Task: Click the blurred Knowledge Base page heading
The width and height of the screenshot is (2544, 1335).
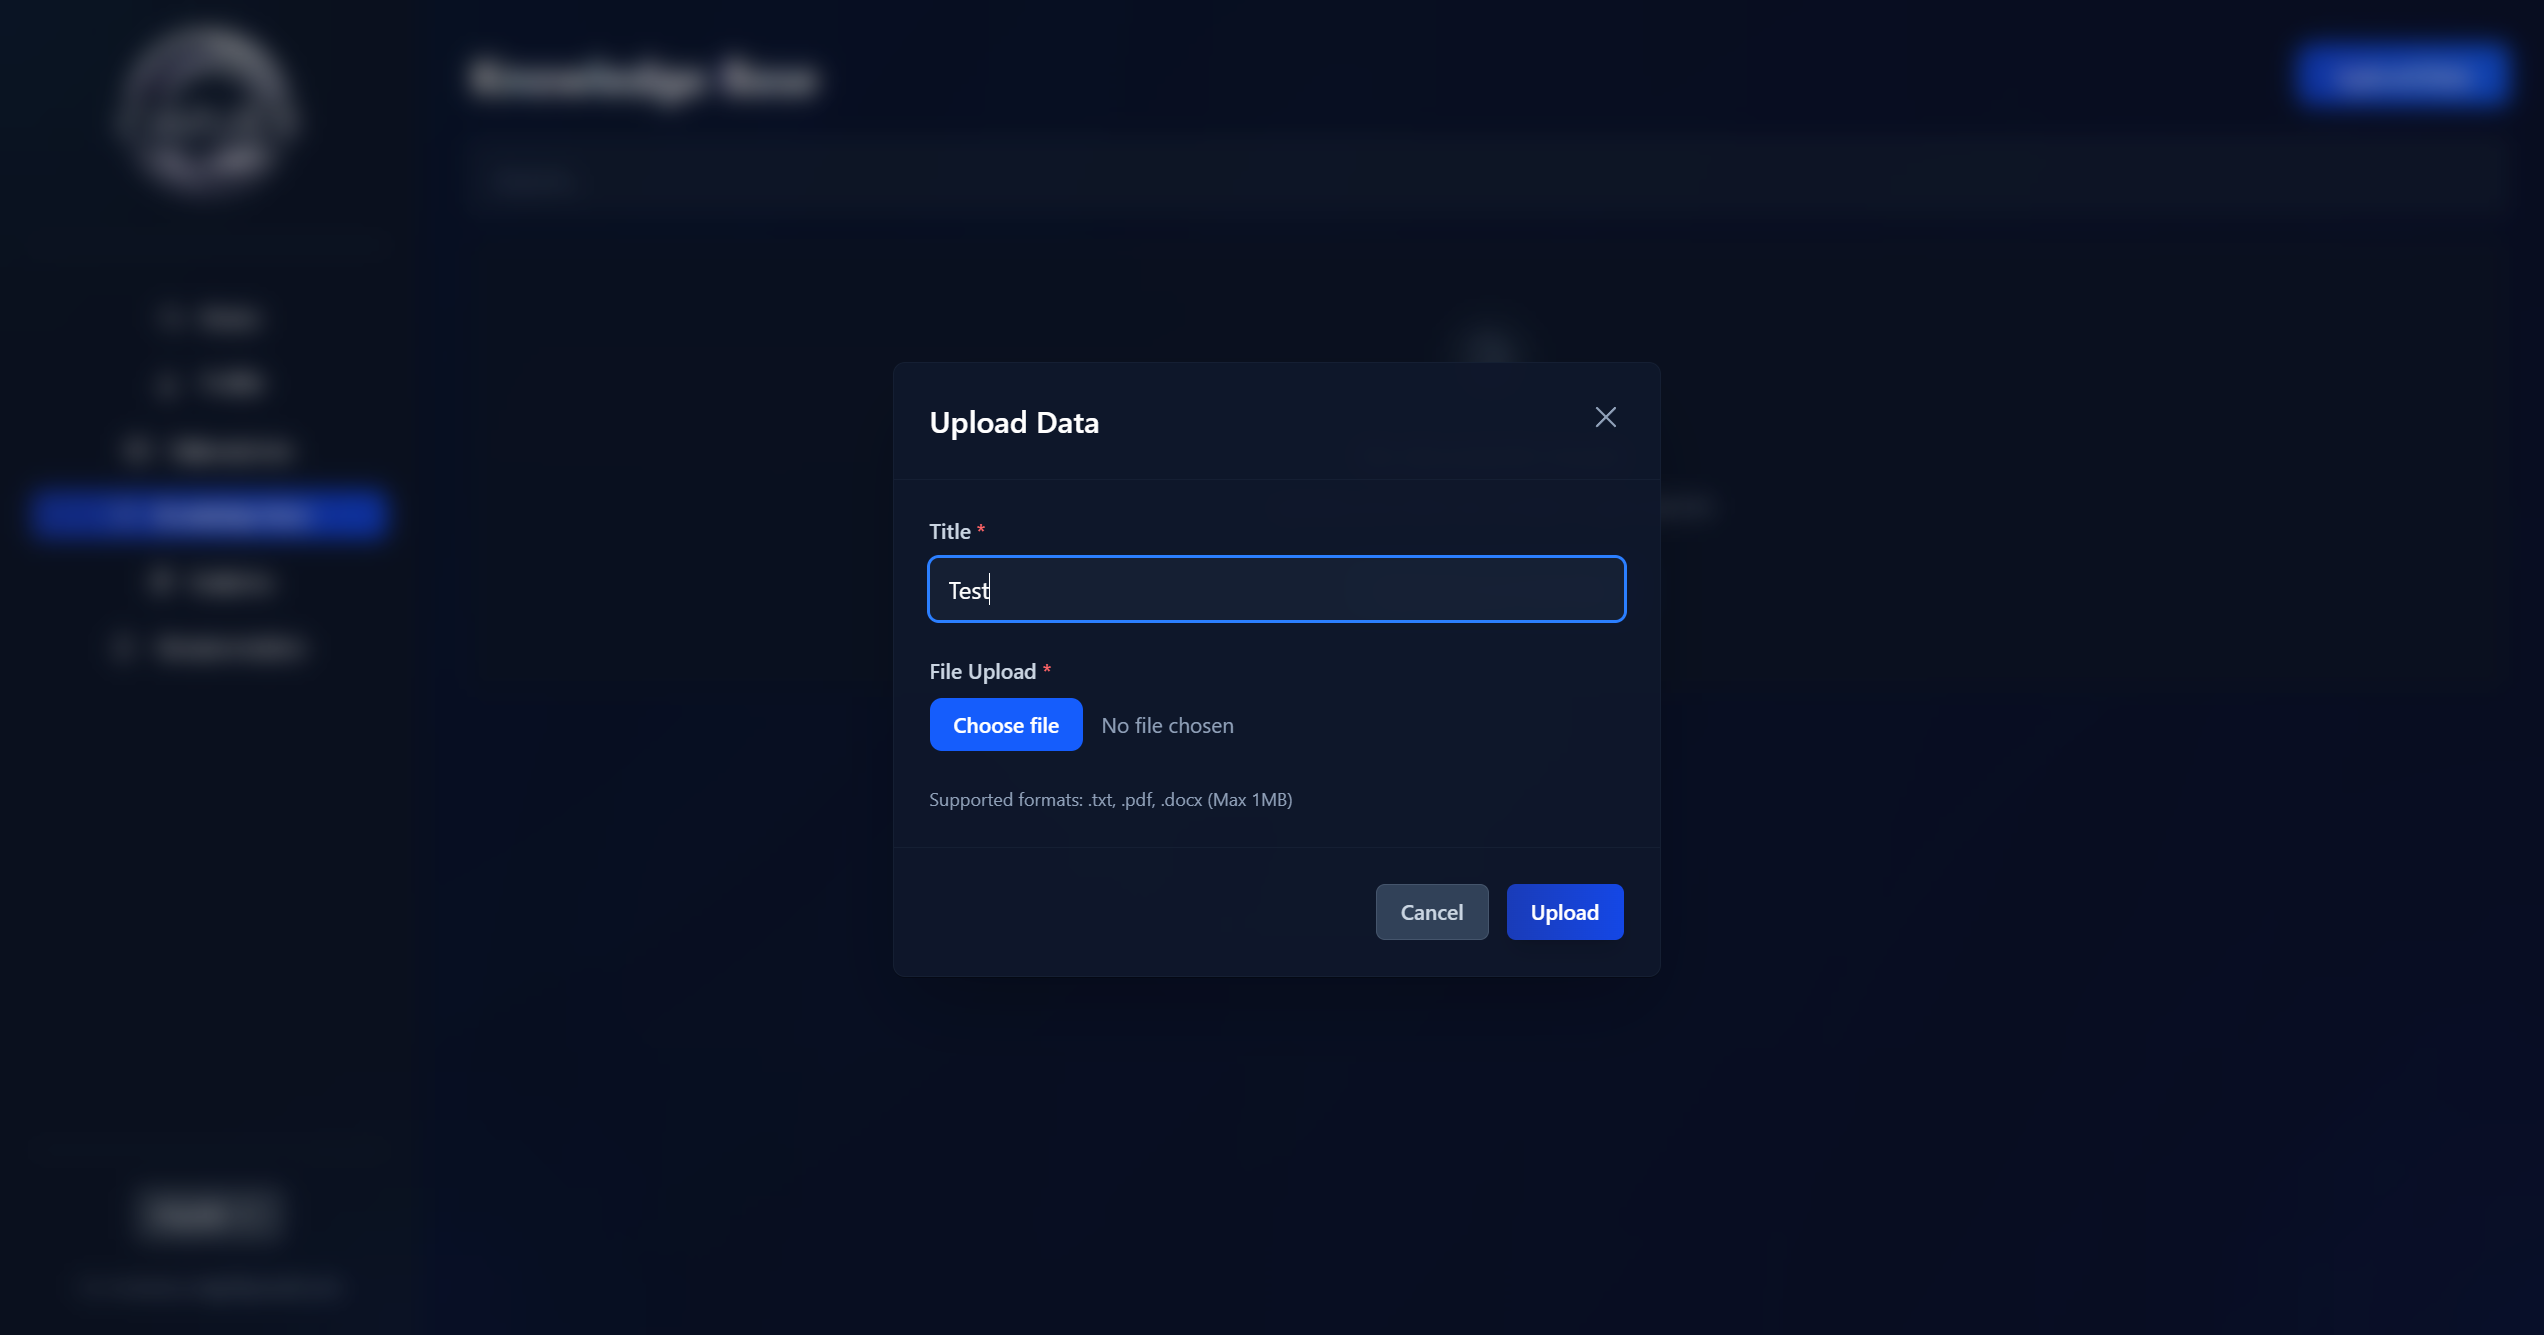Action: 644,79
